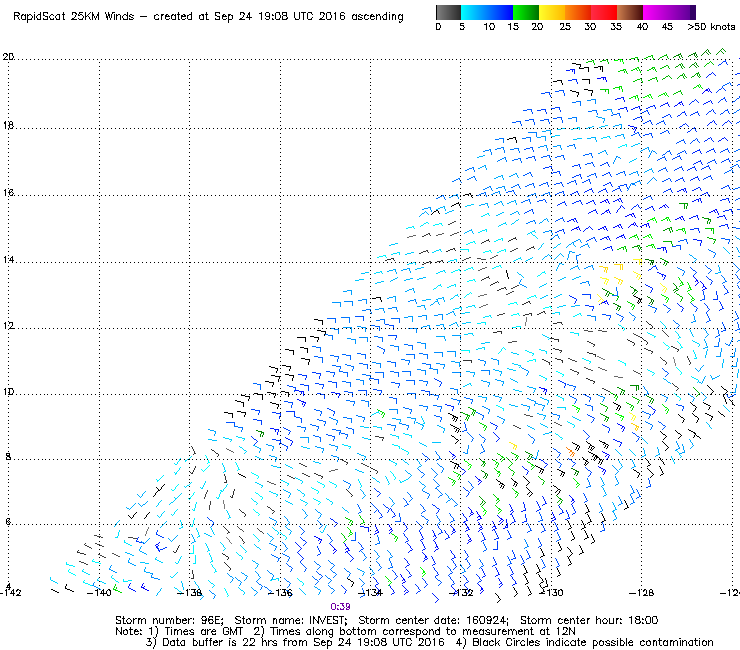The width and height of the screenshot is (740, 650).
Task: Click the gray 0-5 knots legend swatch
Action: (x=448, y=12)
